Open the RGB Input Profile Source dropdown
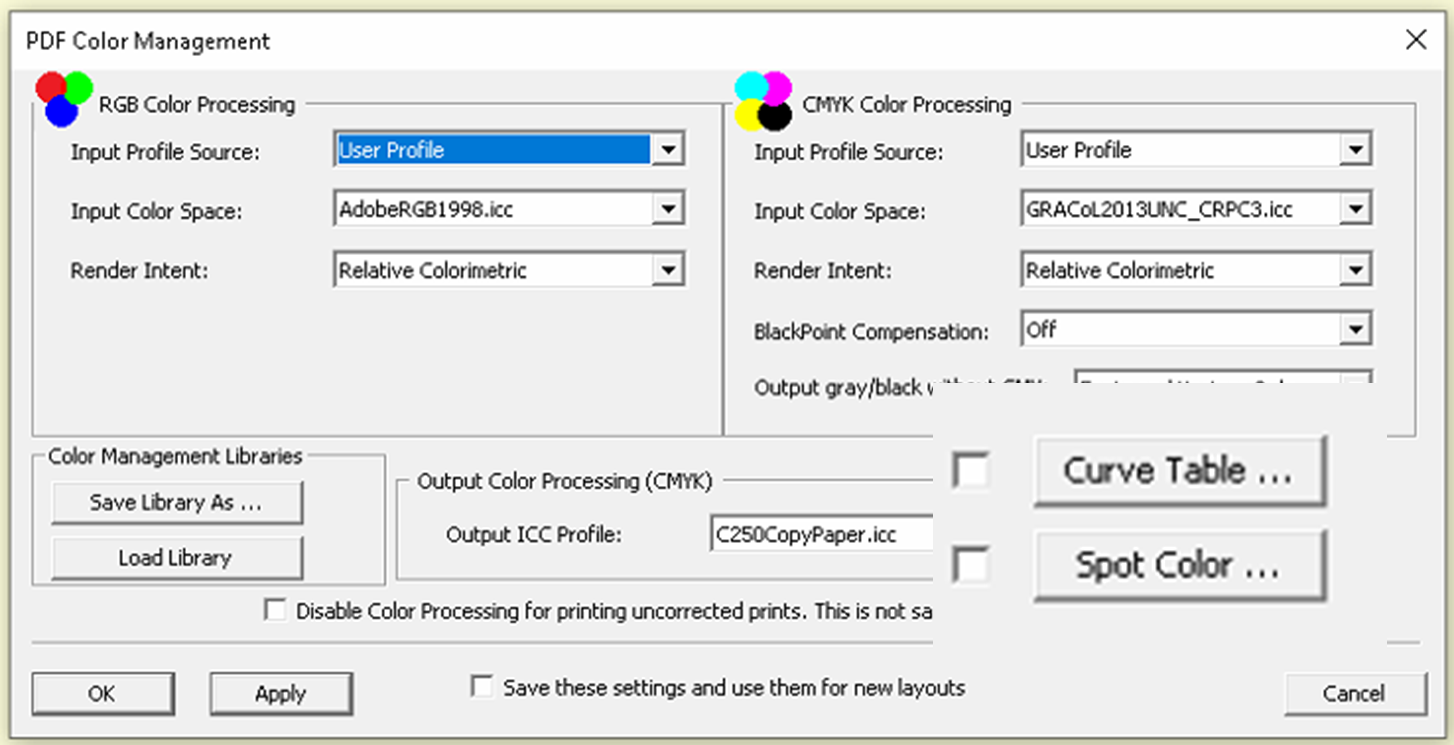 point(670,148)
